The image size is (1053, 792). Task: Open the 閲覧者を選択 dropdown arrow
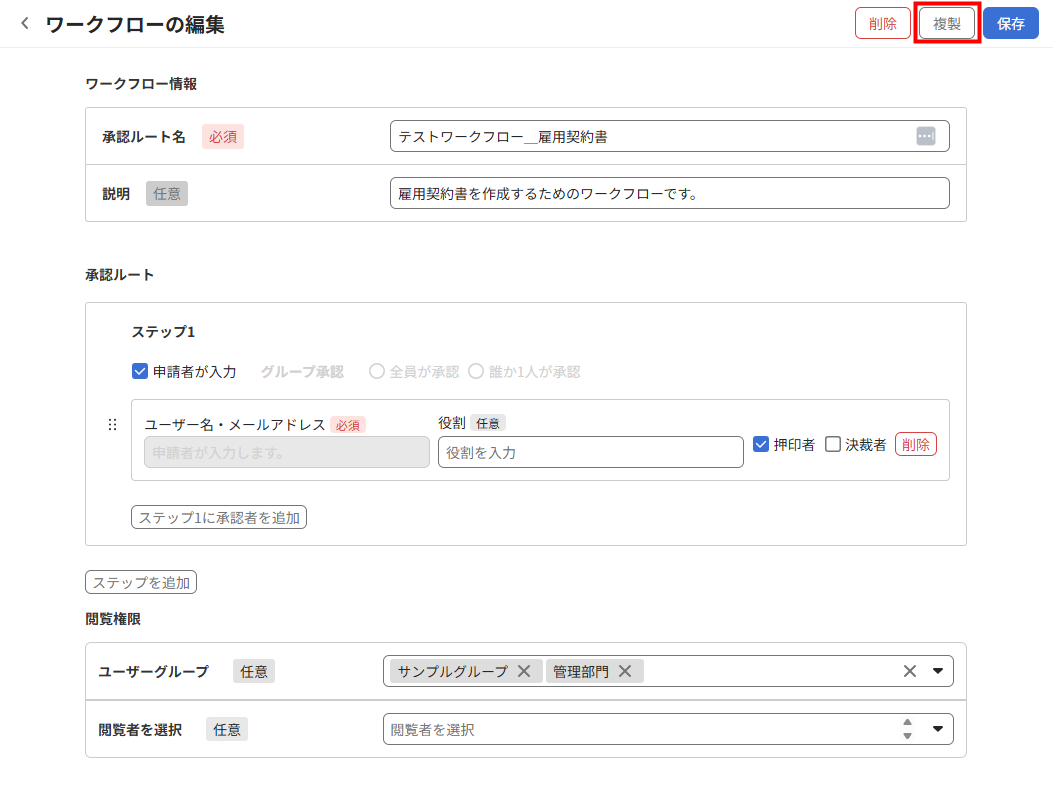[938, 729]
